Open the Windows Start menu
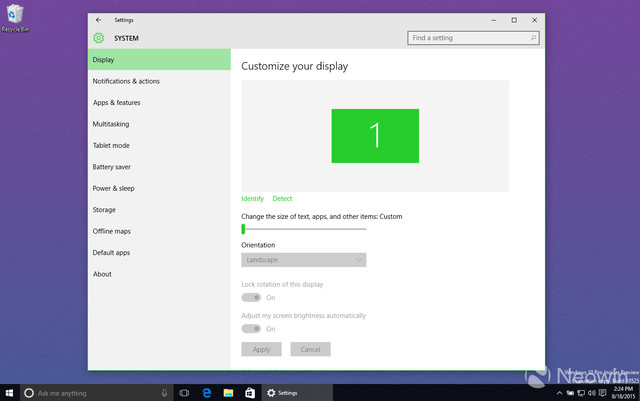Image resolution: width=640 pixels, height=401 pixels. coord(8,393)
